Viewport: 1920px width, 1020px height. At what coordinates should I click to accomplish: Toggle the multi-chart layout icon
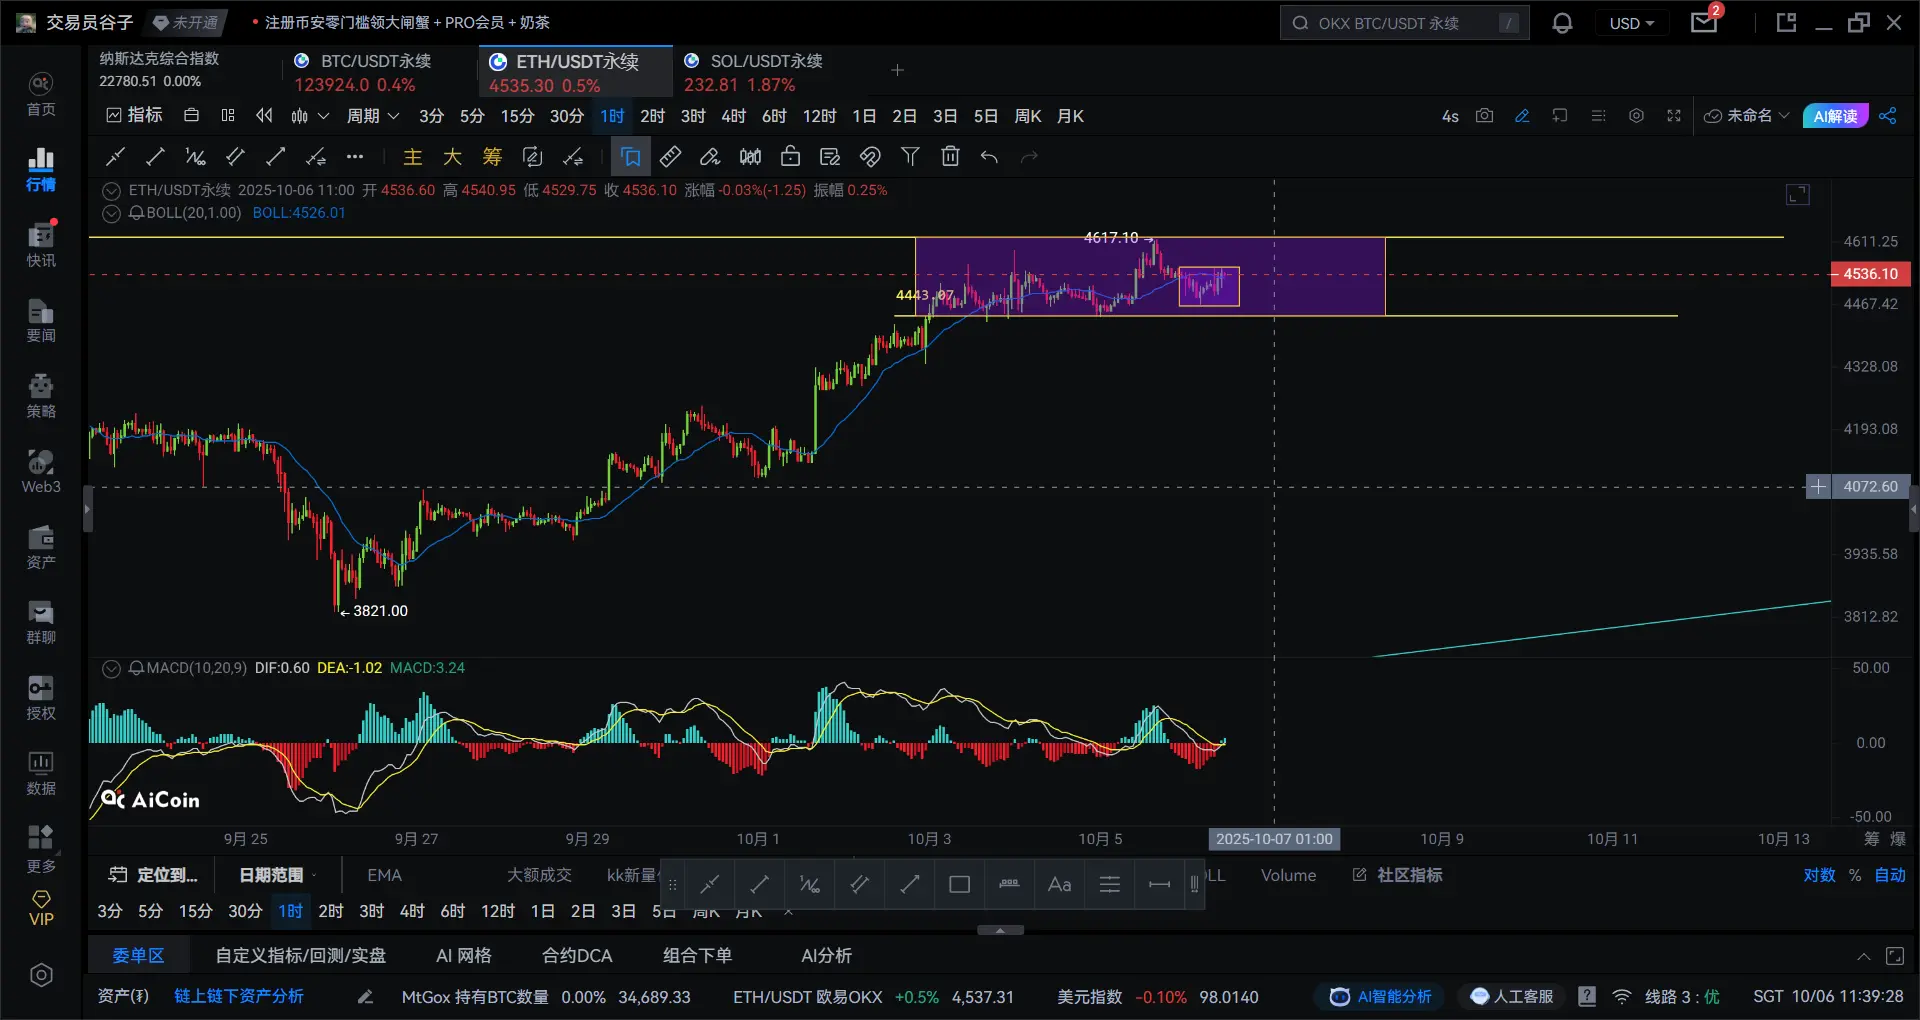click(228, 116)
